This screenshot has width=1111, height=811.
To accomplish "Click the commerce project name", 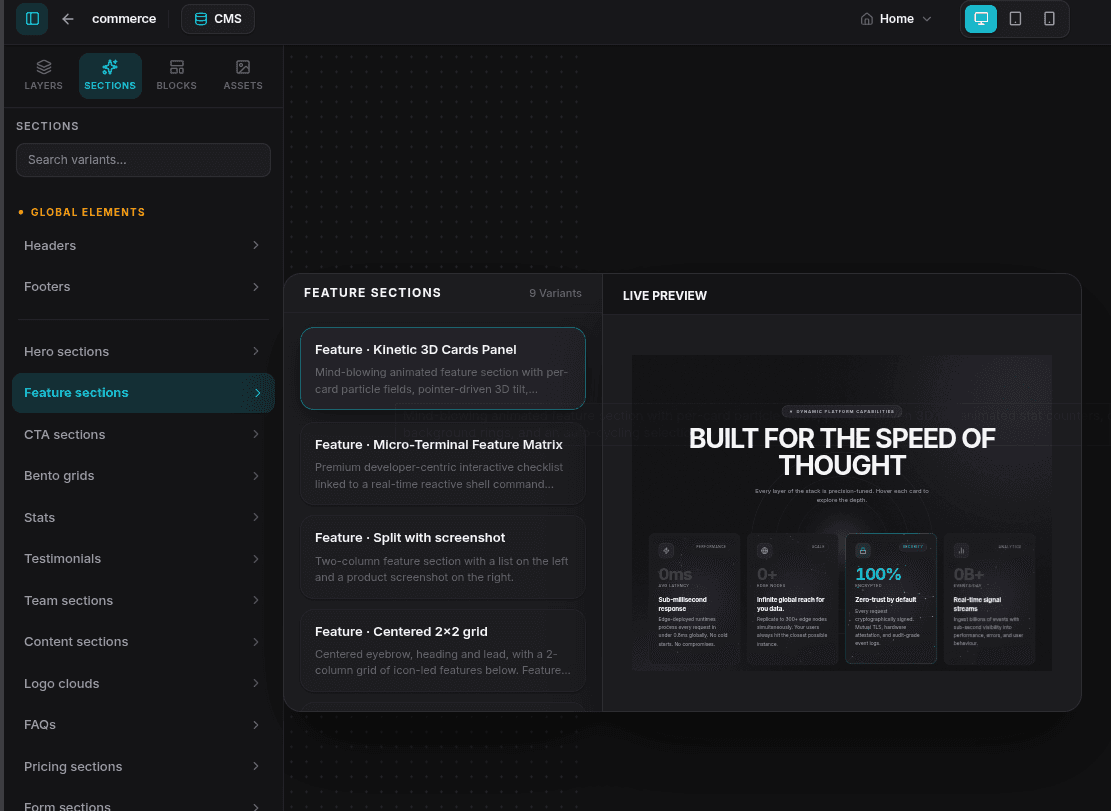I will 124,19.
